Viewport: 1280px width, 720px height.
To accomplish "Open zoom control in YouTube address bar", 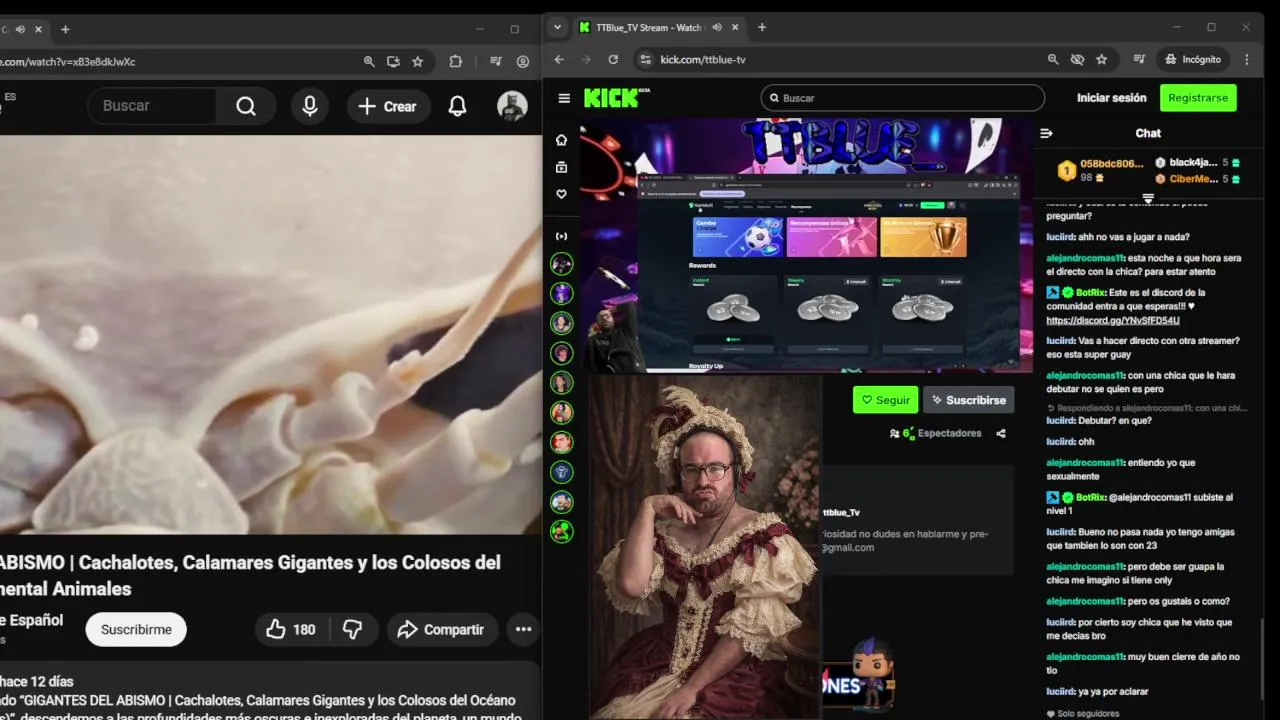I will click(x=369, y=61).
